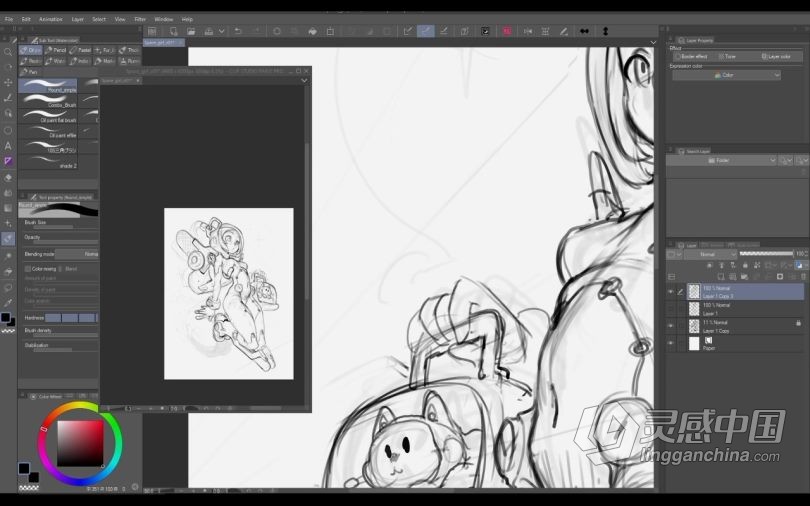Image resolution: width=810 pixels, height=506 pixels.
Task: Select the purple Pen tool
Action: pyautogui.click(x=8, y=161)
